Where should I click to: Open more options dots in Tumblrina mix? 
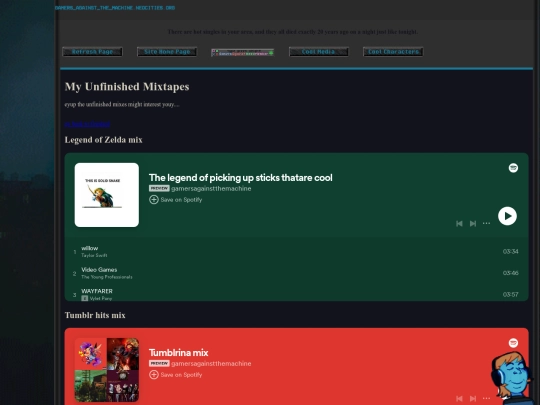click(x=486, y=398)
